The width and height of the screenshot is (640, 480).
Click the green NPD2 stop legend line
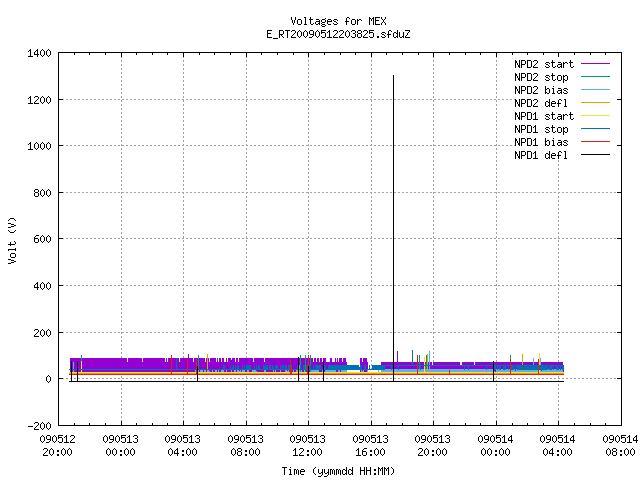(596, 77)
